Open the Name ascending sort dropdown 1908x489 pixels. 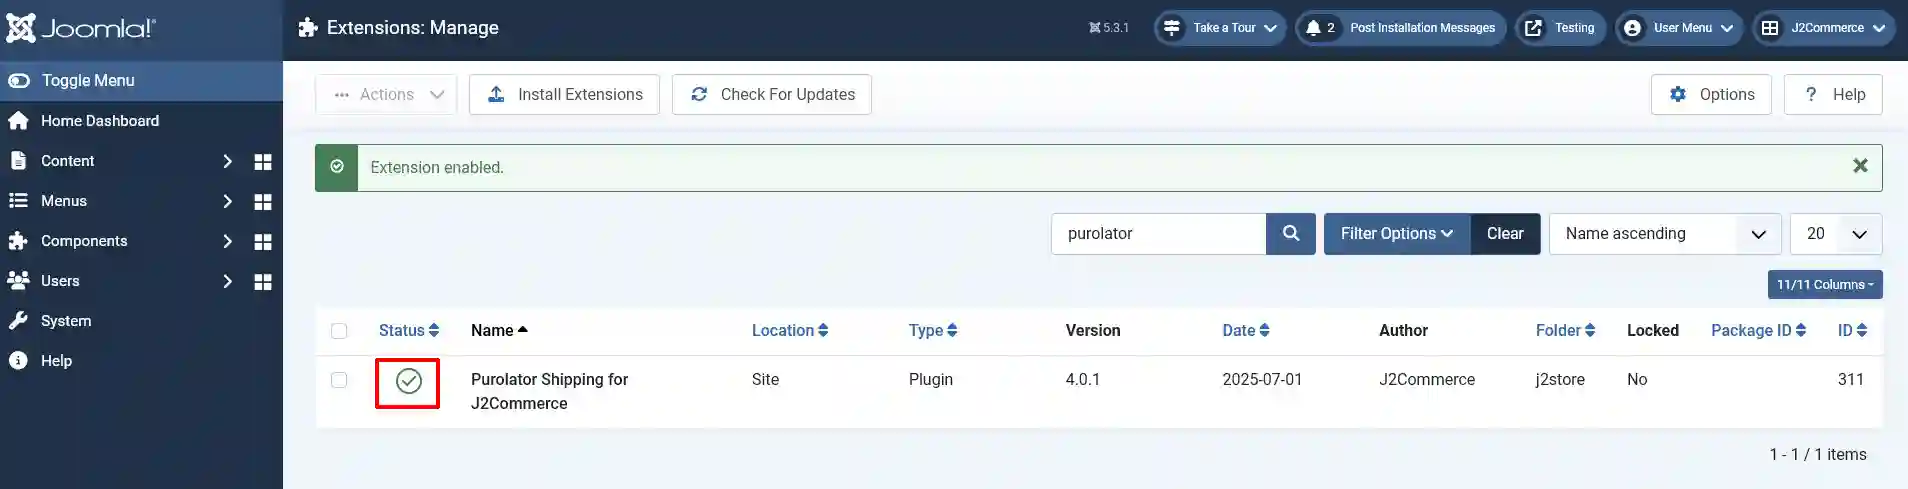1665,234
